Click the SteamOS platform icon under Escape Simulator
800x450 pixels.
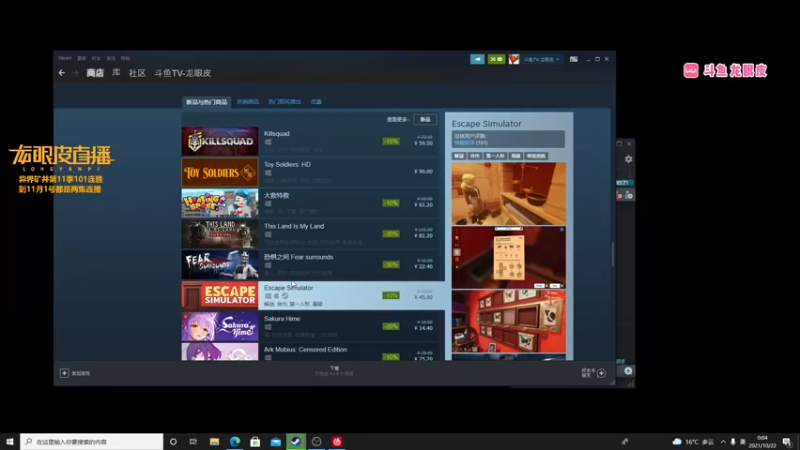pyautogui.click(x=285, y=296)
